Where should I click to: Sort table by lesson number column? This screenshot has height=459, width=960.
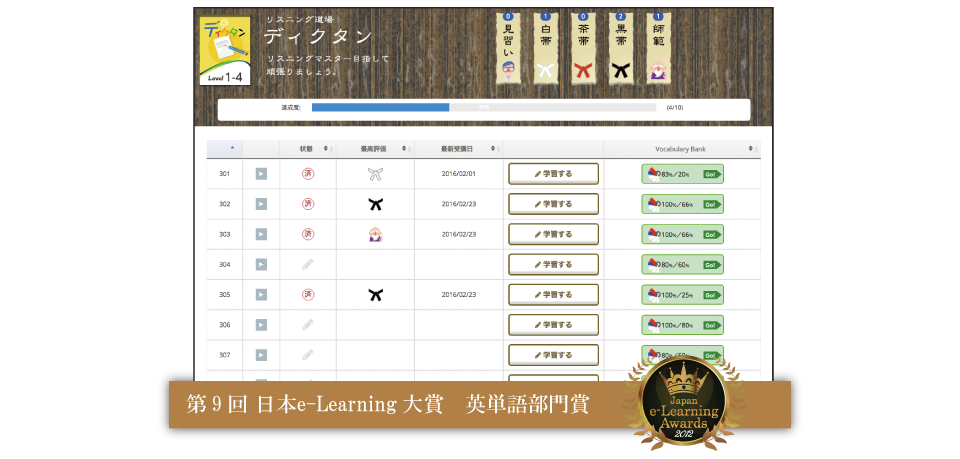[225, 149]
